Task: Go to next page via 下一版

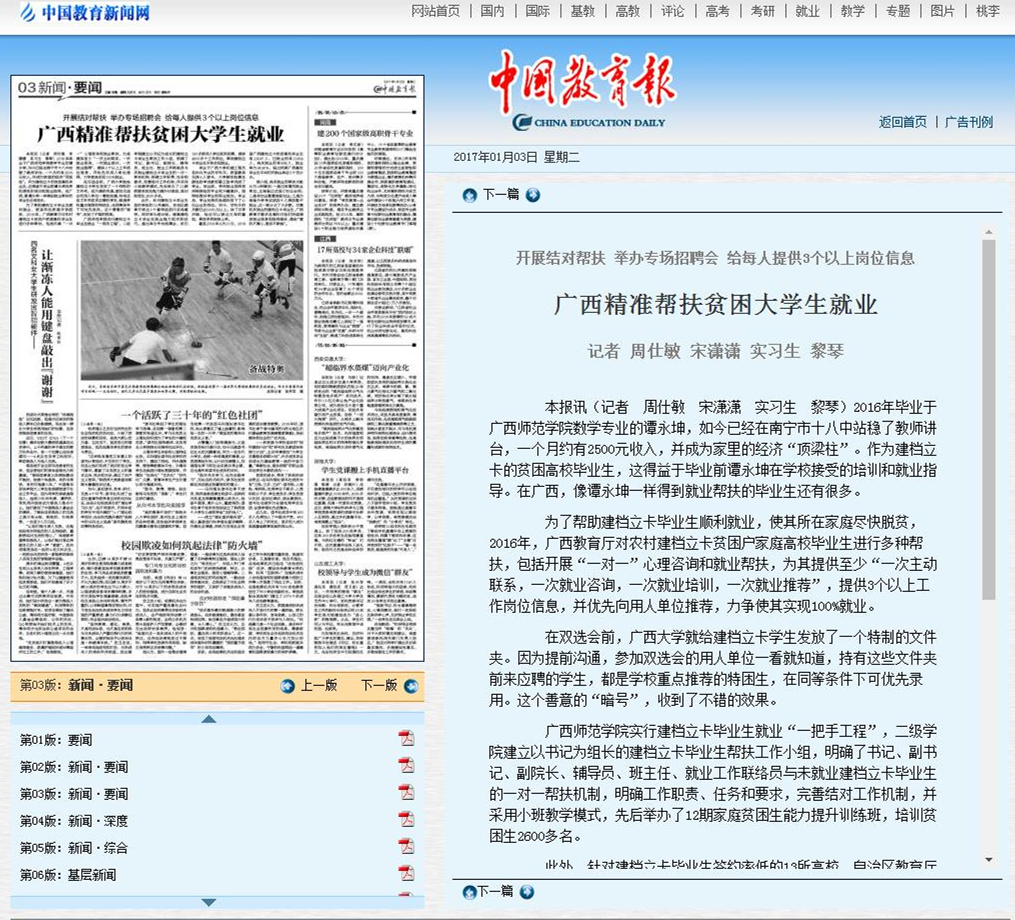Action: [379, 685]
